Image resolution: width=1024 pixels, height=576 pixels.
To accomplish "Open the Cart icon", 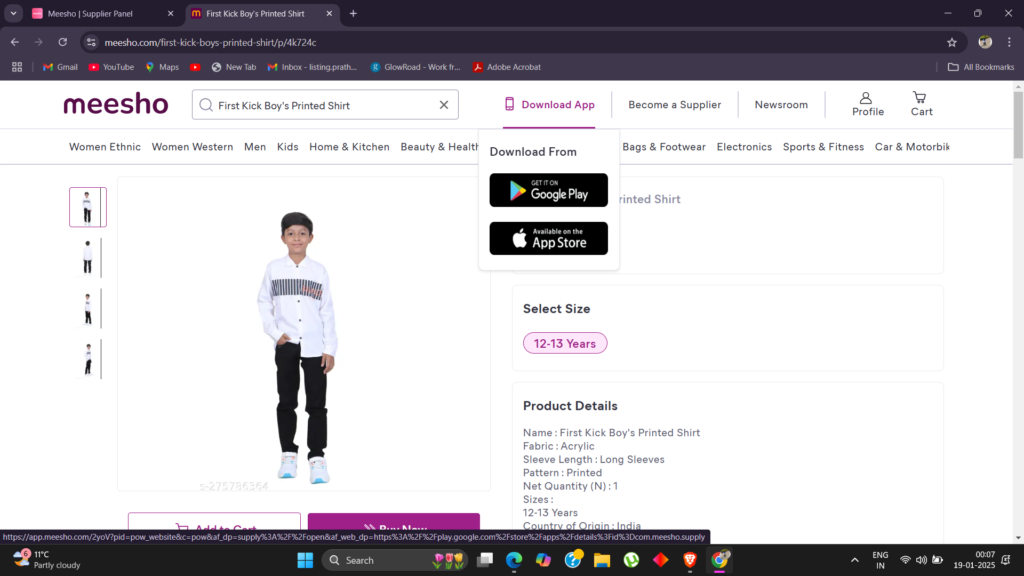I will 921,104.
